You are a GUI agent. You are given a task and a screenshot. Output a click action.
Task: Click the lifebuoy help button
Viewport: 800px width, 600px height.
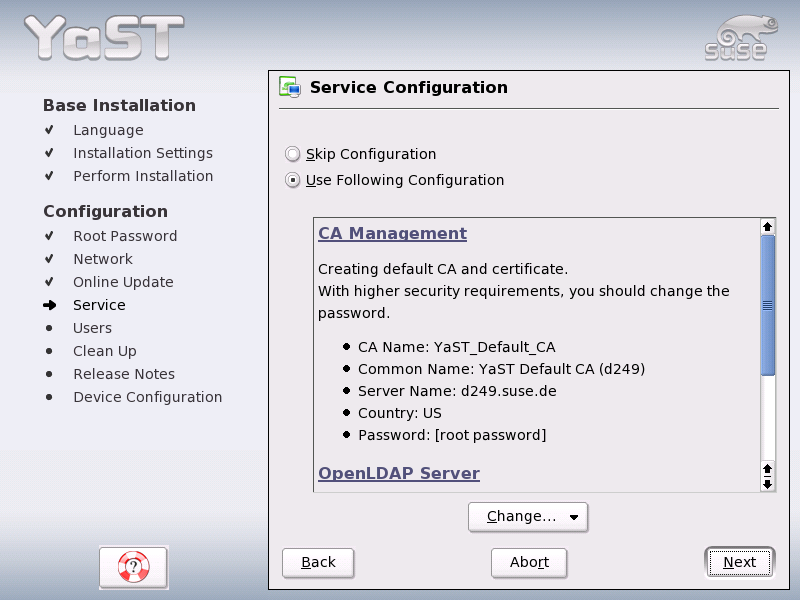tap(133, 567)
